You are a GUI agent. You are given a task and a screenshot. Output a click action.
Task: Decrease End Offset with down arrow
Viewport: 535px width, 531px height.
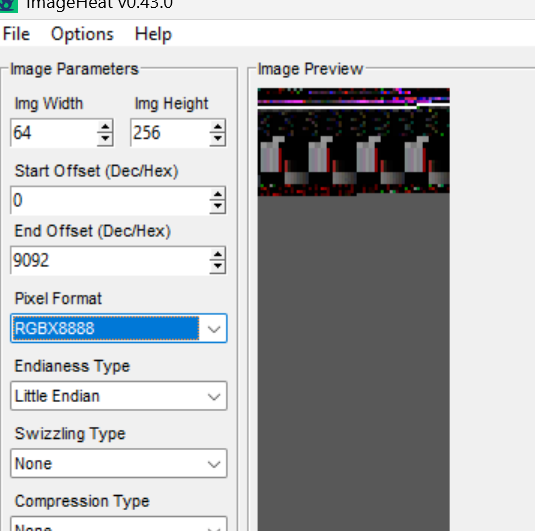[218, 267]
